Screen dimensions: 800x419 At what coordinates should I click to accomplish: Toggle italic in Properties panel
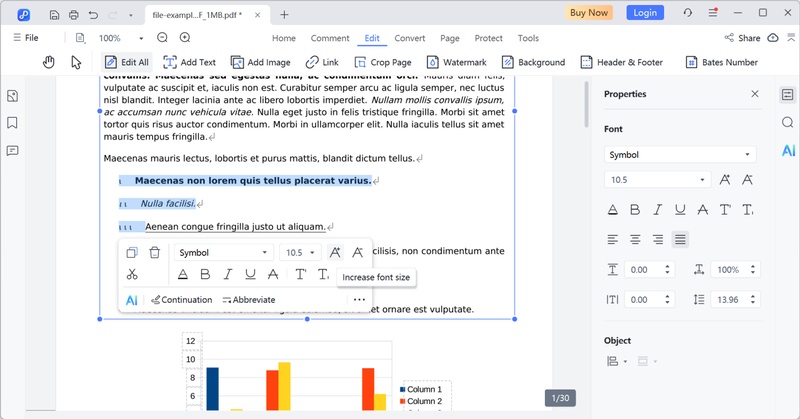point(658,210)
